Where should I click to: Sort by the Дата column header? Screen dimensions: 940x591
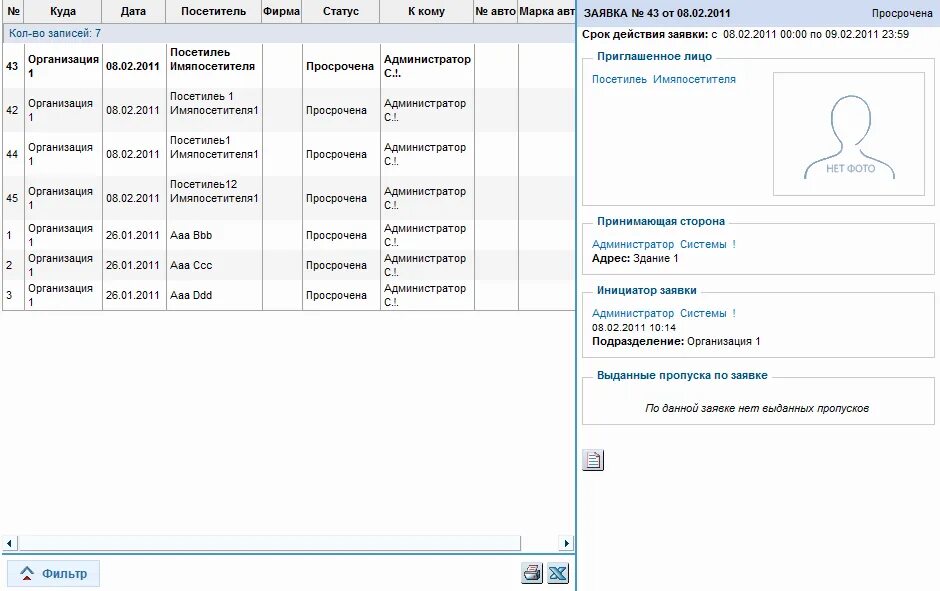(x=133, y=11)
